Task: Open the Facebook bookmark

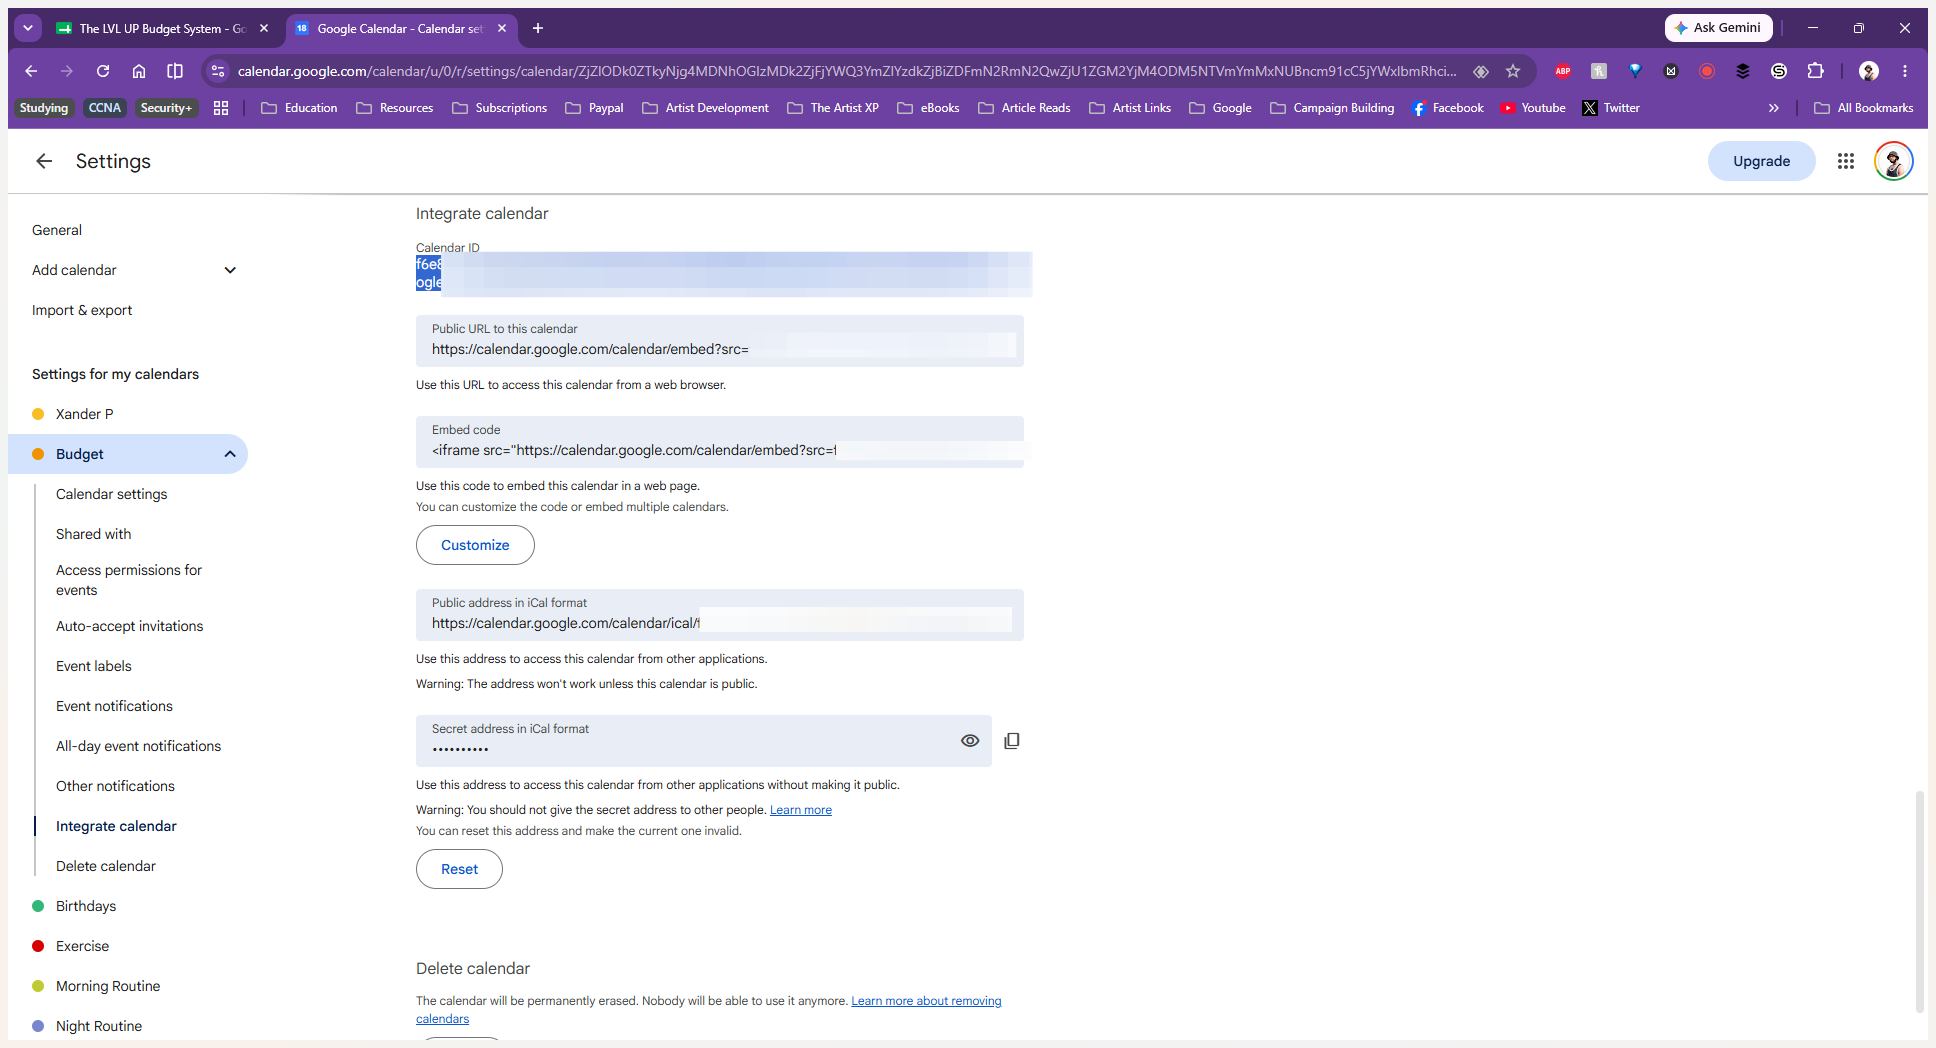Action: (1447, 108)
